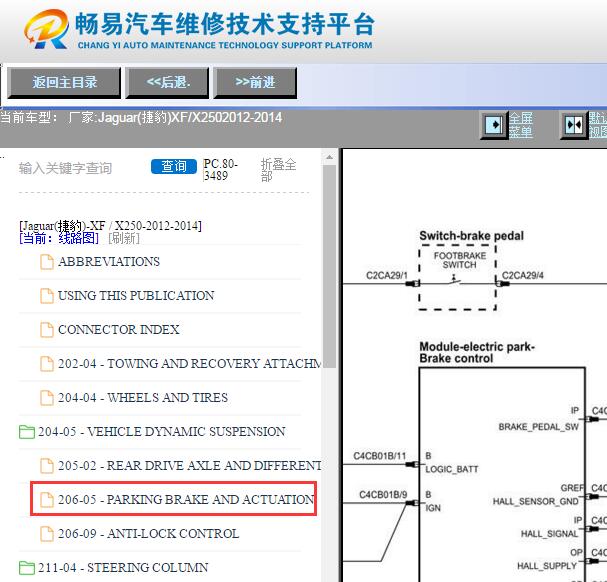Click the 202-04 page icon
Viewport: 607px width, 582px height.
[47, 364]
